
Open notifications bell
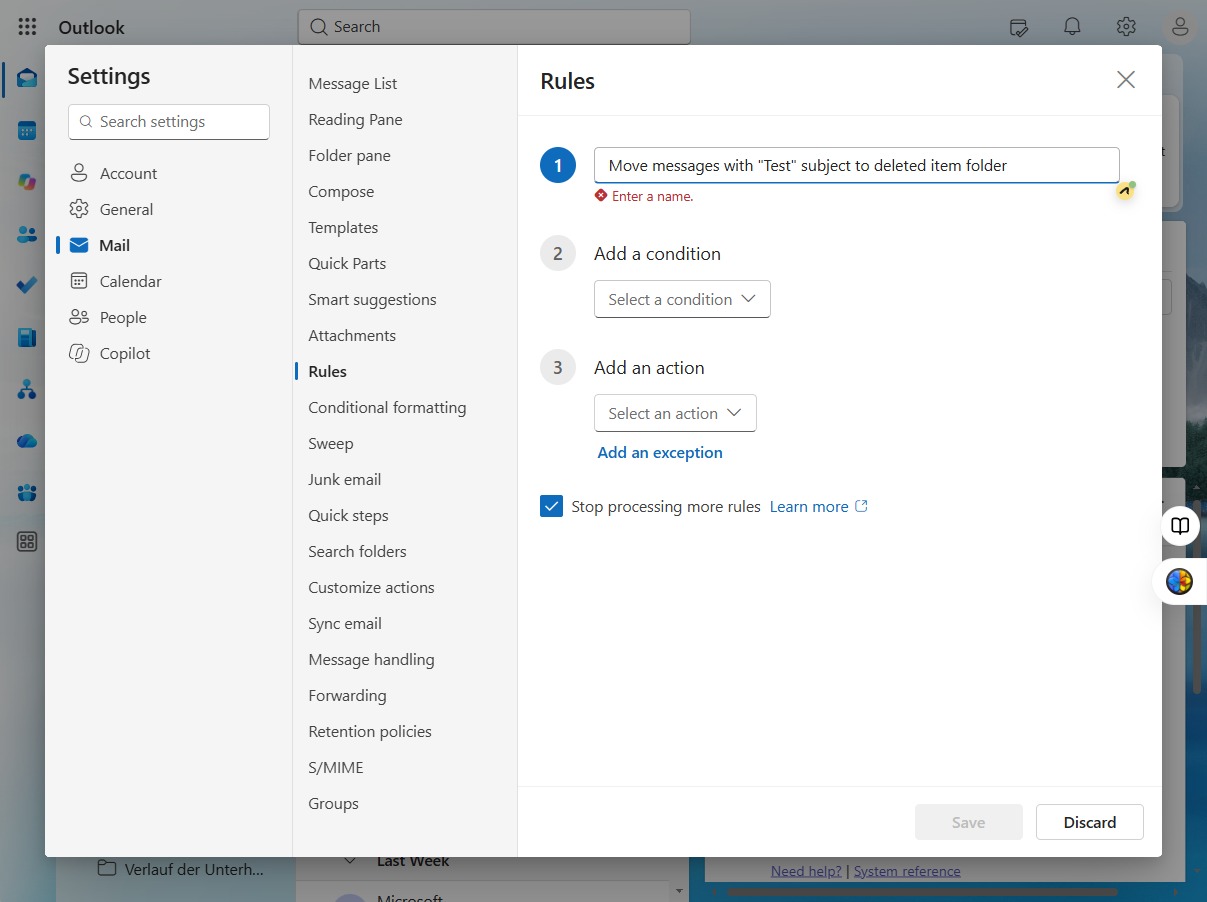[1073, 27]
